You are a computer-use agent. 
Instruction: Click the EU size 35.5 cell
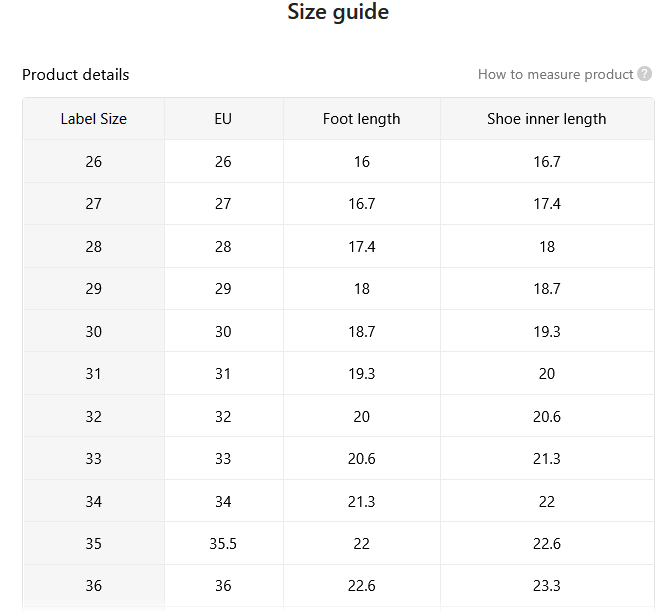coord(223,544)
